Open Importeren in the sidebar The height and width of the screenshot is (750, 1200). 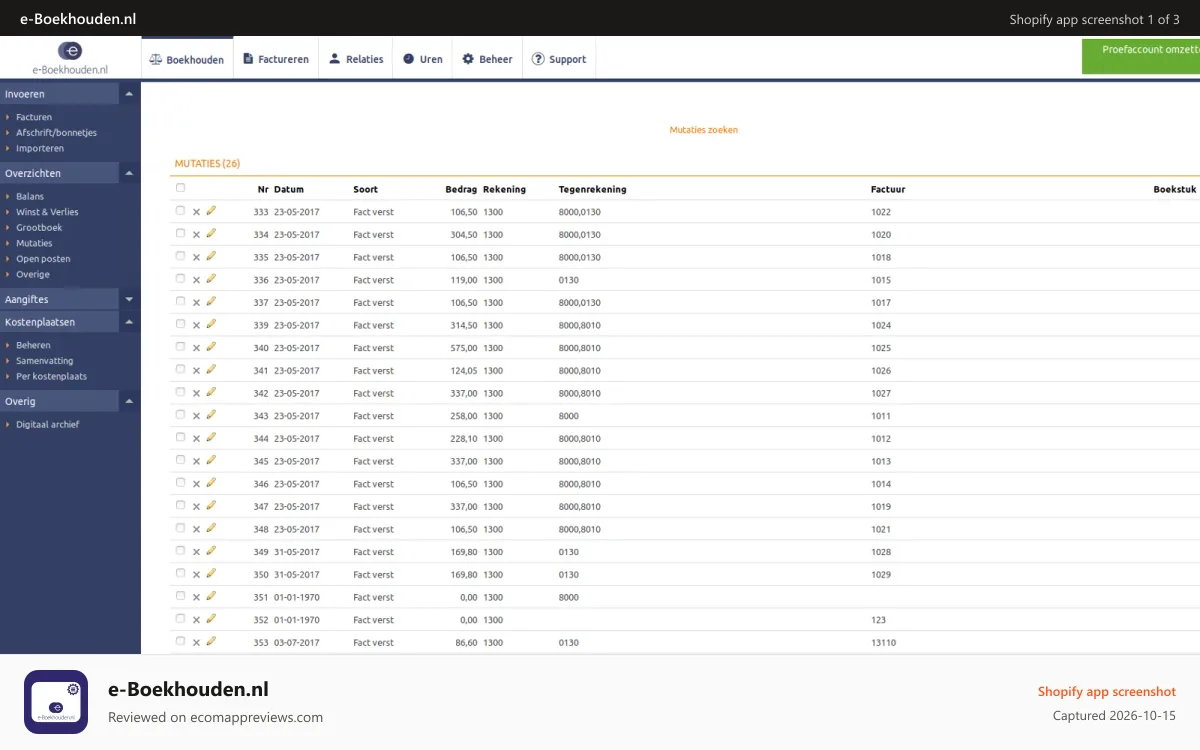pyautogui.click(x=40, y=149)
